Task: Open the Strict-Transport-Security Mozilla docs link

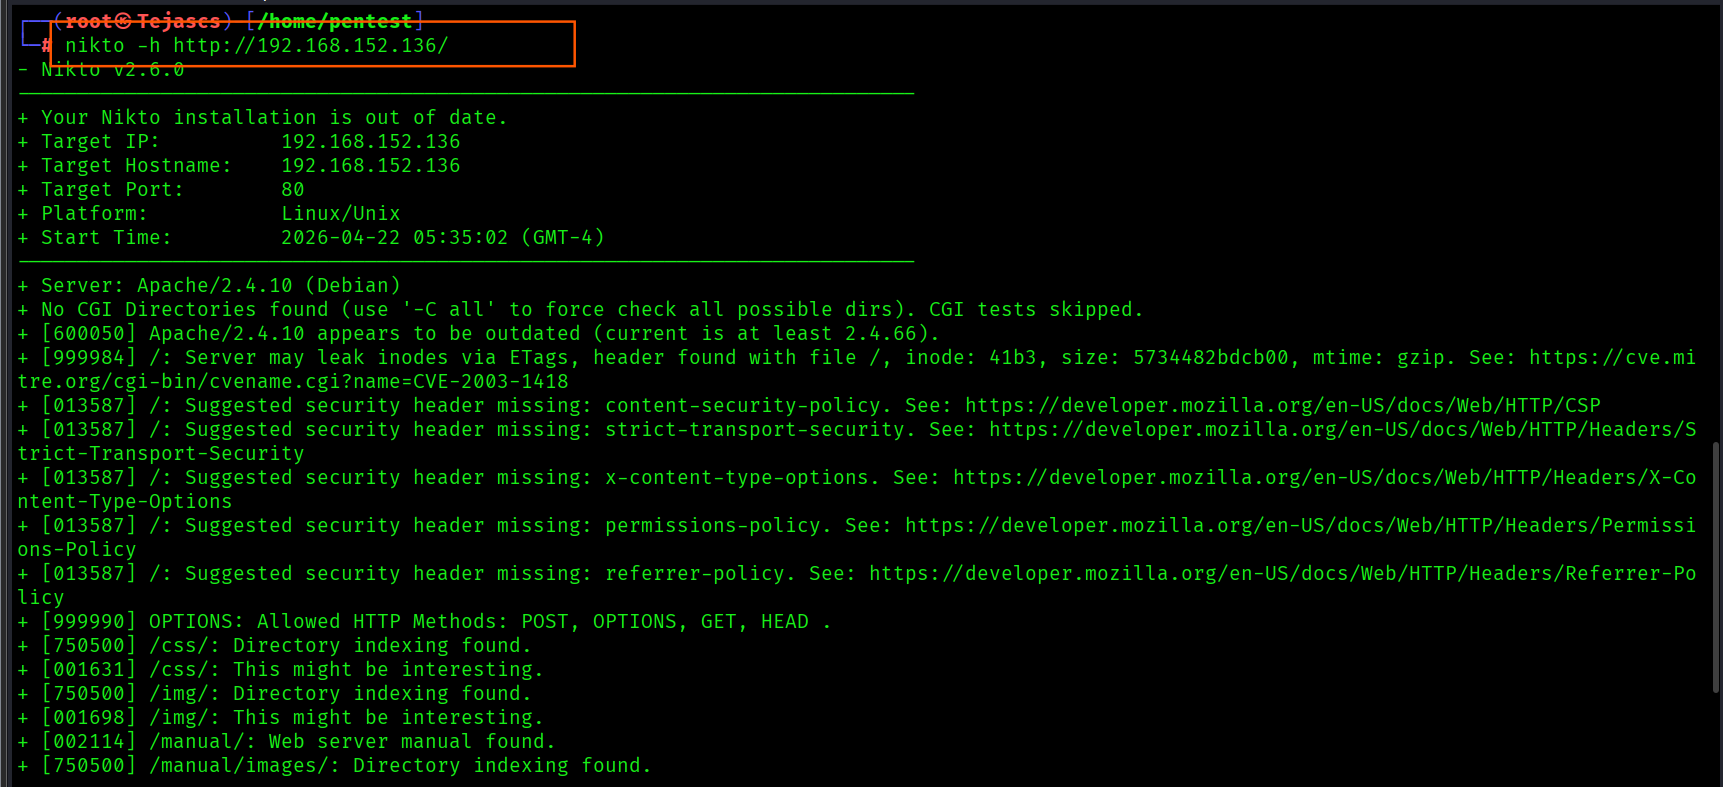Action: (1340, 429)
